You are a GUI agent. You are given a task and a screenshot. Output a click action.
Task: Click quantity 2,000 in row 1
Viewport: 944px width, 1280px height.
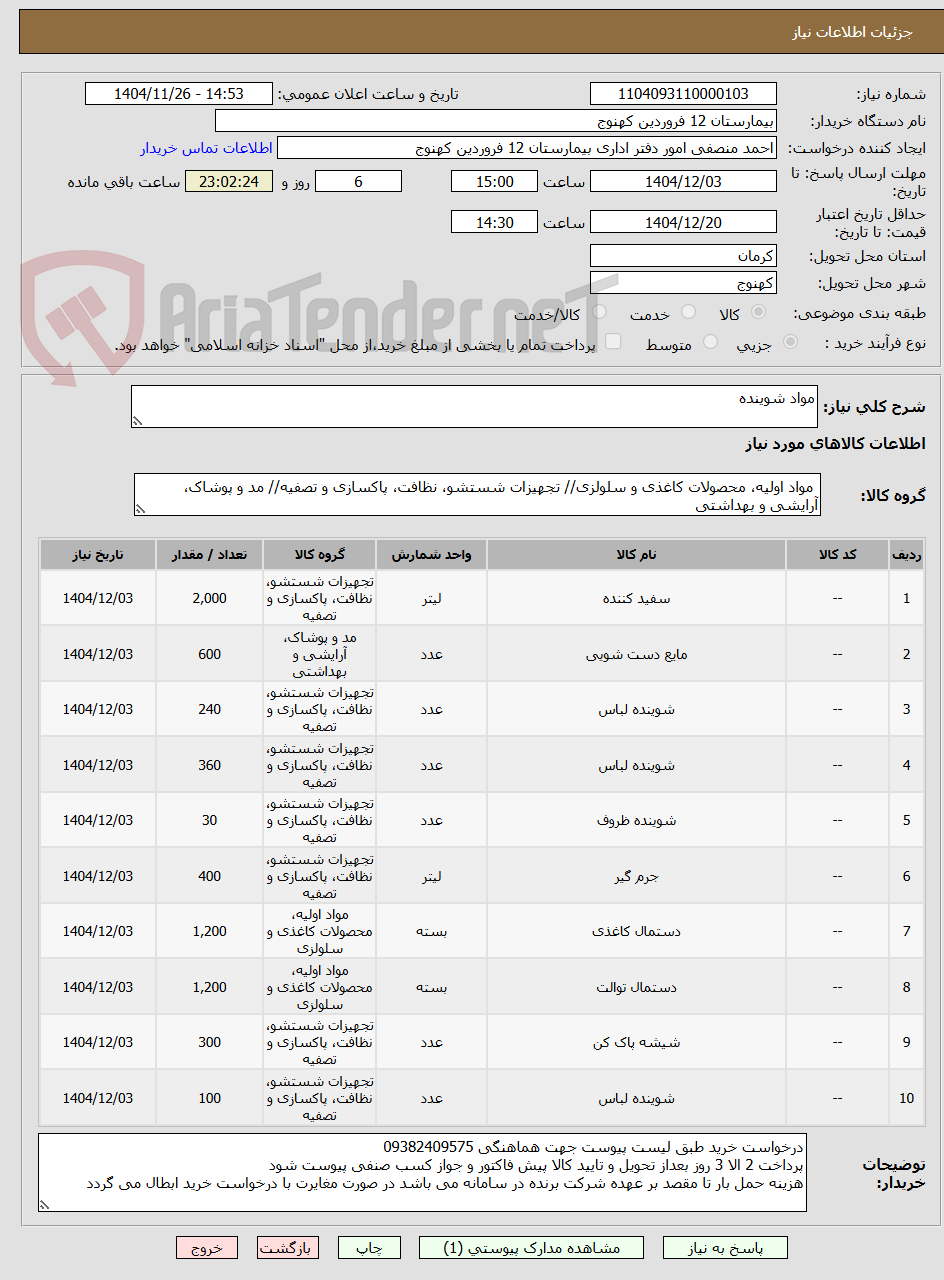pyautogui.click(x=209, y=599)
